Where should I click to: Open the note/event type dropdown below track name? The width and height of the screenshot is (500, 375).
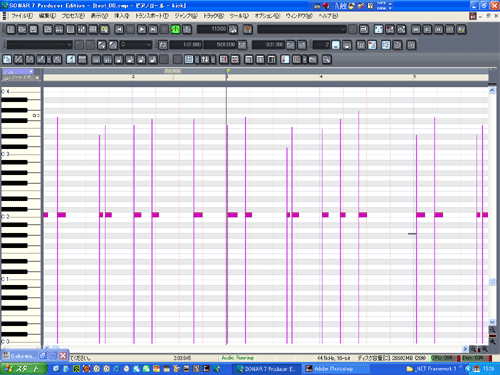tap(21, 78)
